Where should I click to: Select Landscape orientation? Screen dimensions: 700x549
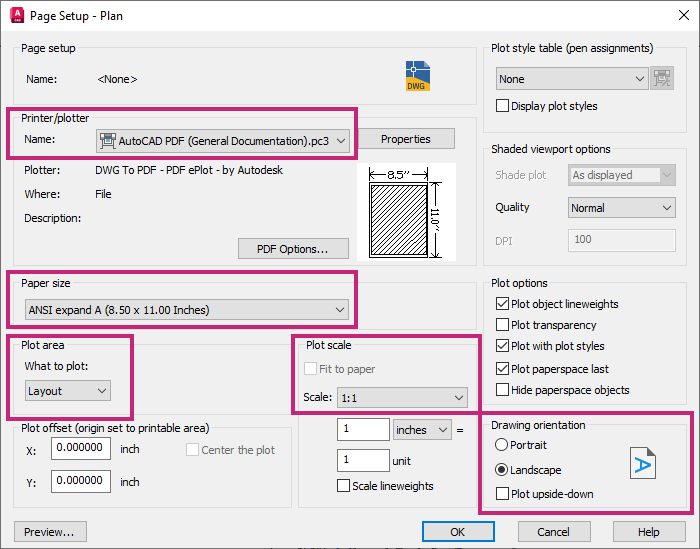coord(501,470)
